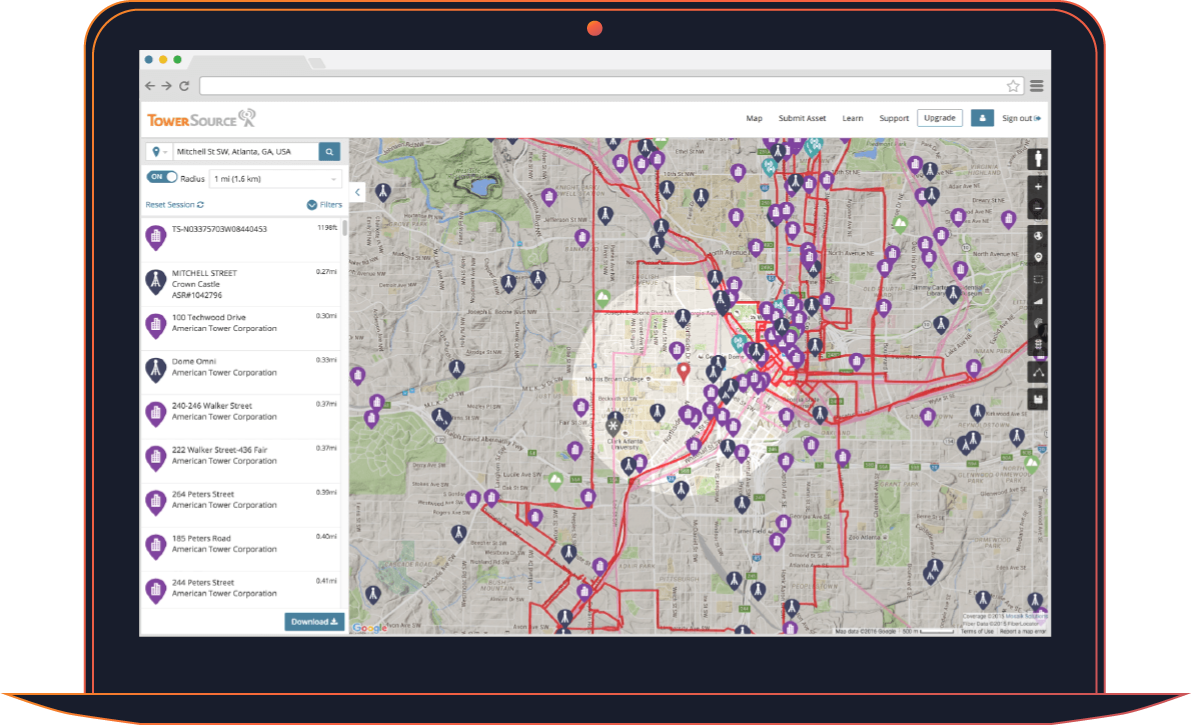Screen dimensions: 1191x725
Task: Go back in the browser
Action: (150, 86)
